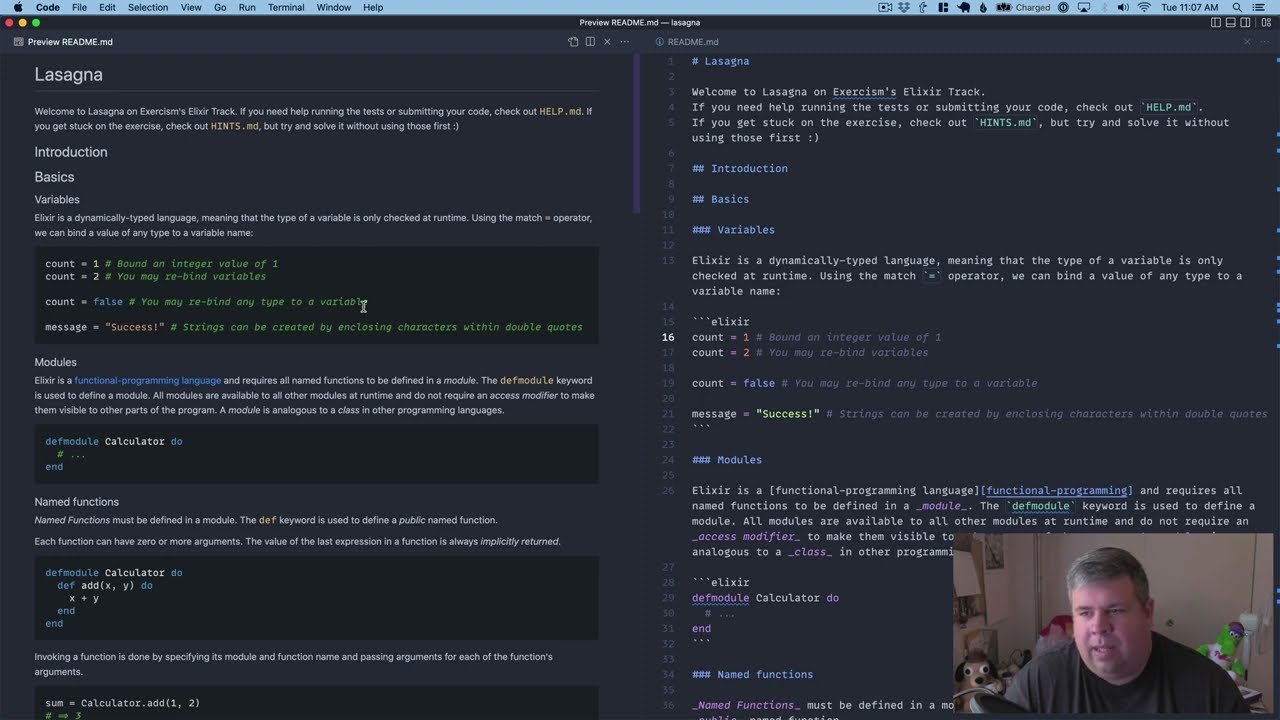
Task: Click the '## Introduction' line in source editor
Action: click(740, 168)
